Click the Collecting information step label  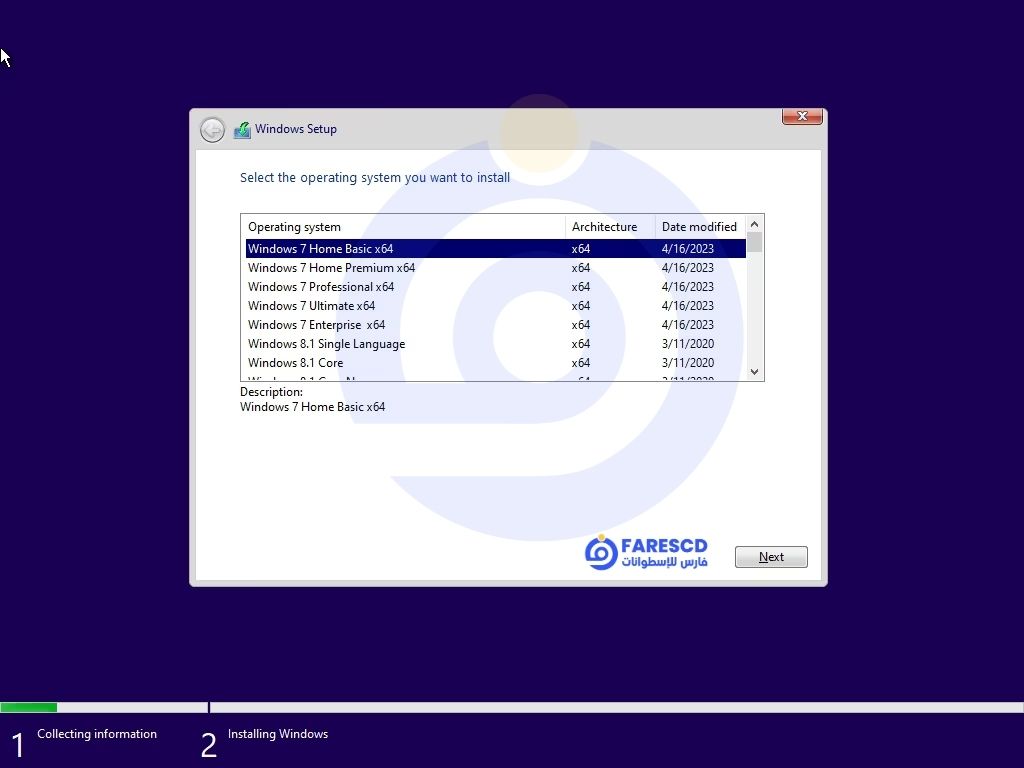[97, 734]
